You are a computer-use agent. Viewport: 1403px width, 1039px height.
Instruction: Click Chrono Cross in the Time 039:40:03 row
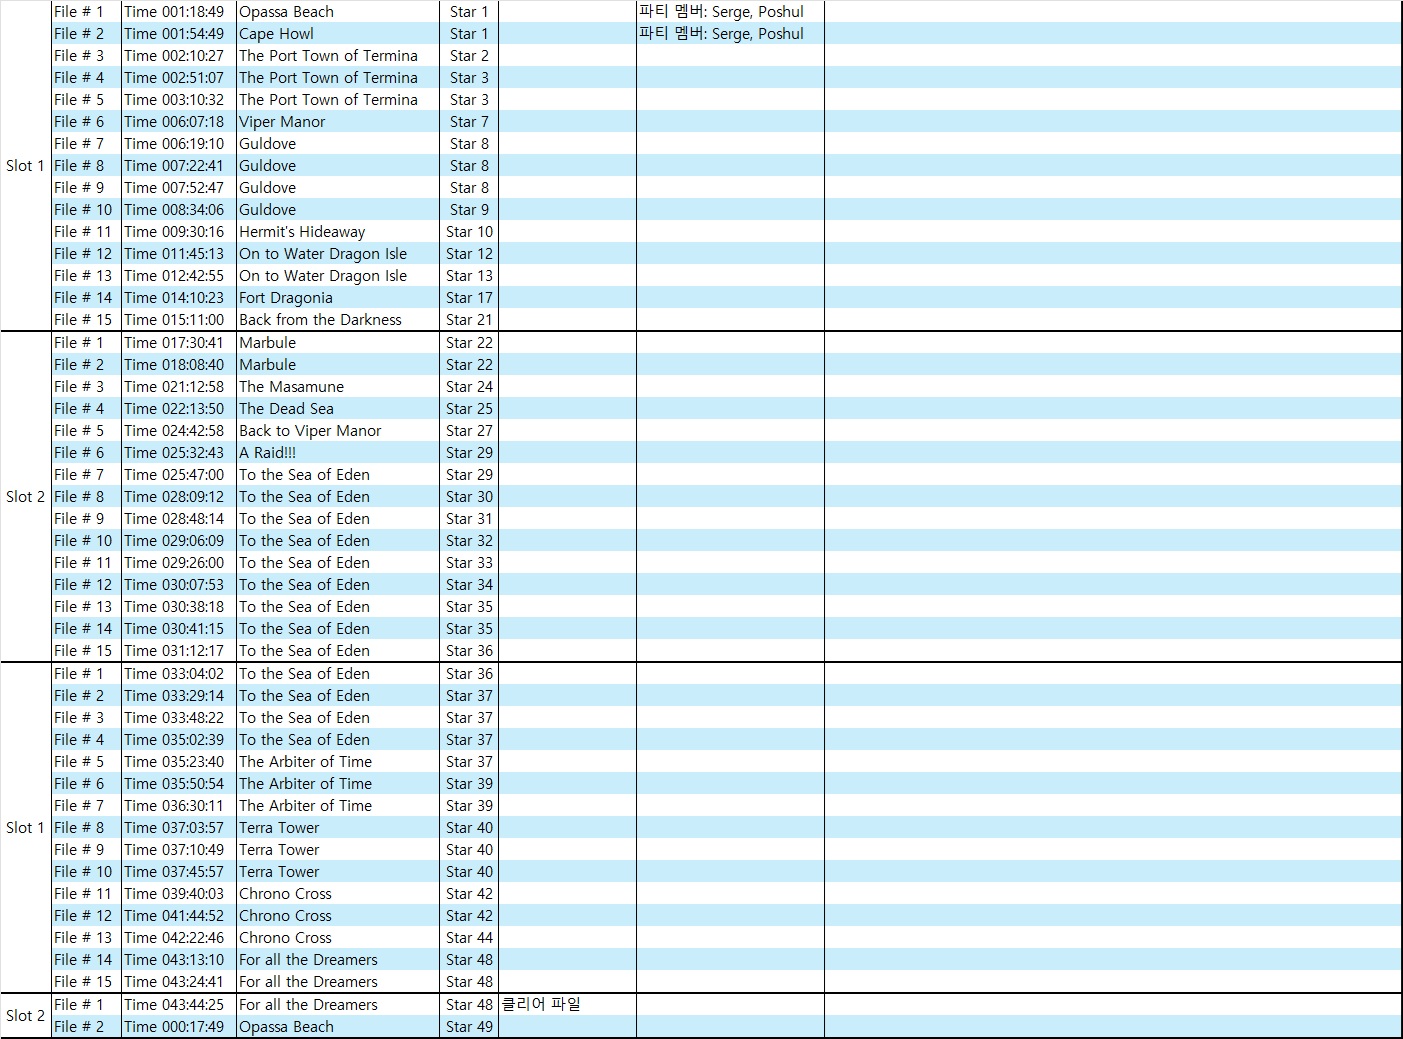tap(338, 894)
